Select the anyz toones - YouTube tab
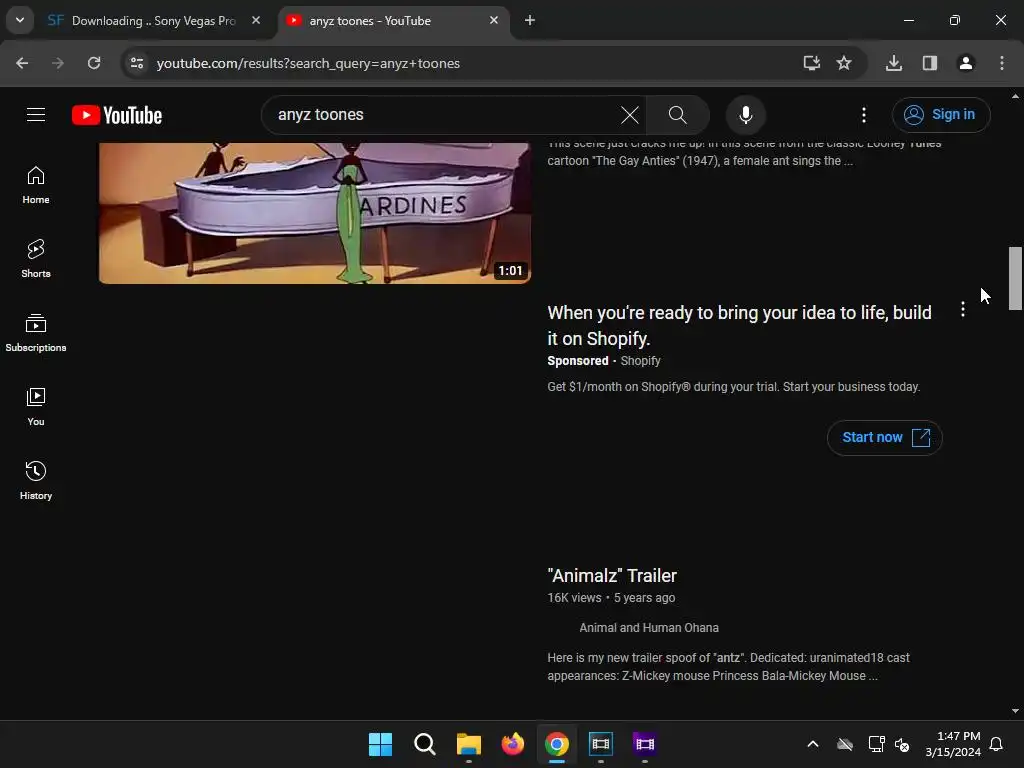 click(392, 21)
